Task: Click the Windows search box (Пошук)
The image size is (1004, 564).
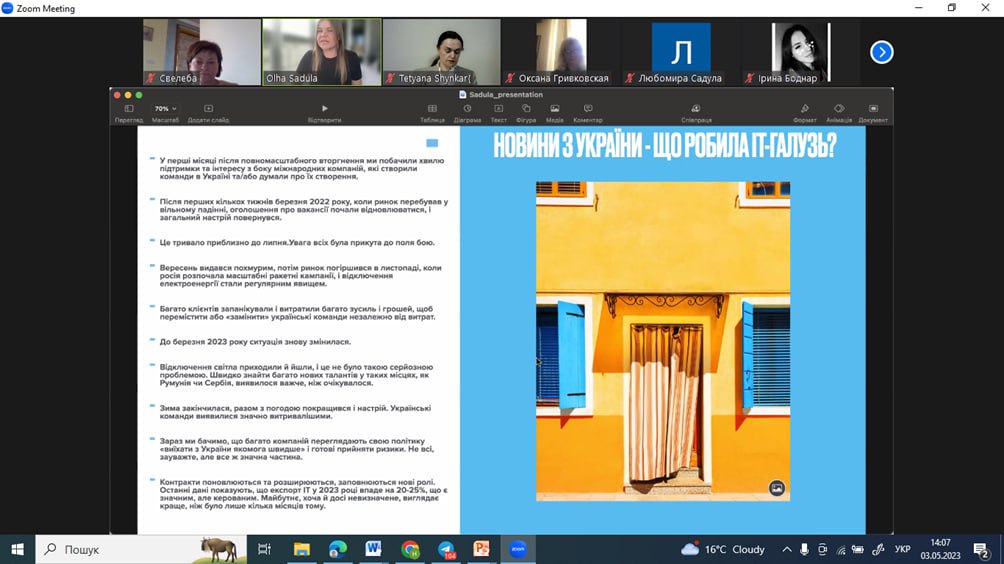Action: pos(140,549)
